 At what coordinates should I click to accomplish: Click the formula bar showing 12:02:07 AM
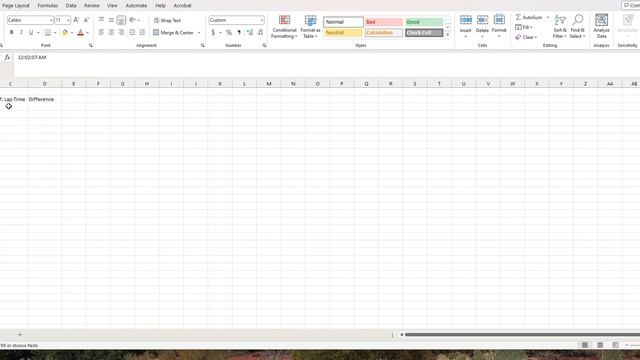(x=327, y=64)
